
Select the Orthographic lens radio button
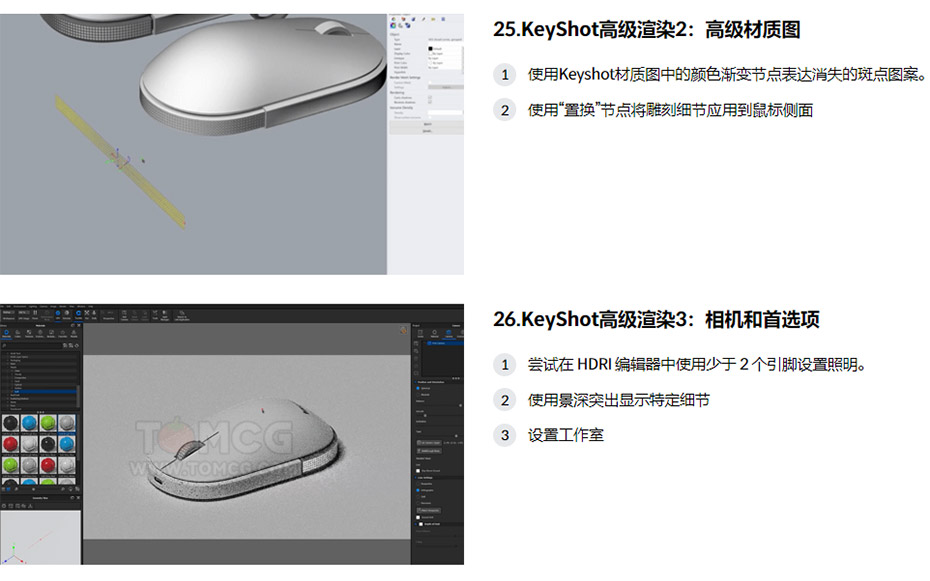point(418,490)
